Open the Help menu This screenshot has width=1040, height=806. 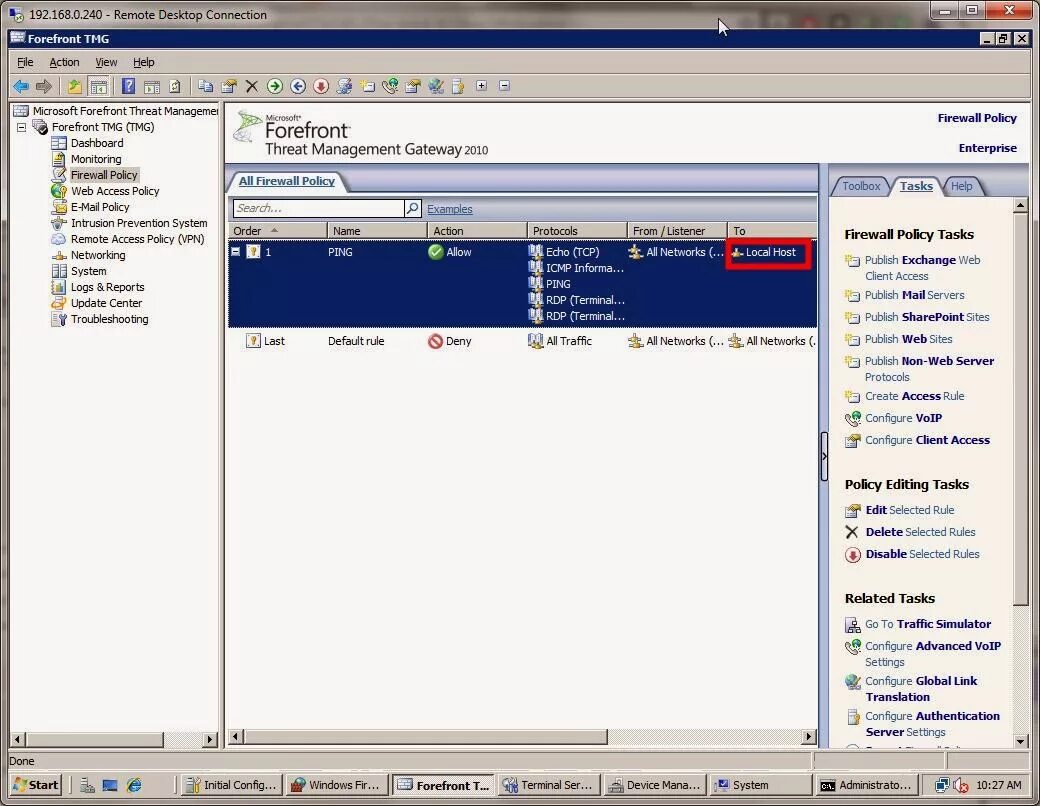[x=143, y=62]
